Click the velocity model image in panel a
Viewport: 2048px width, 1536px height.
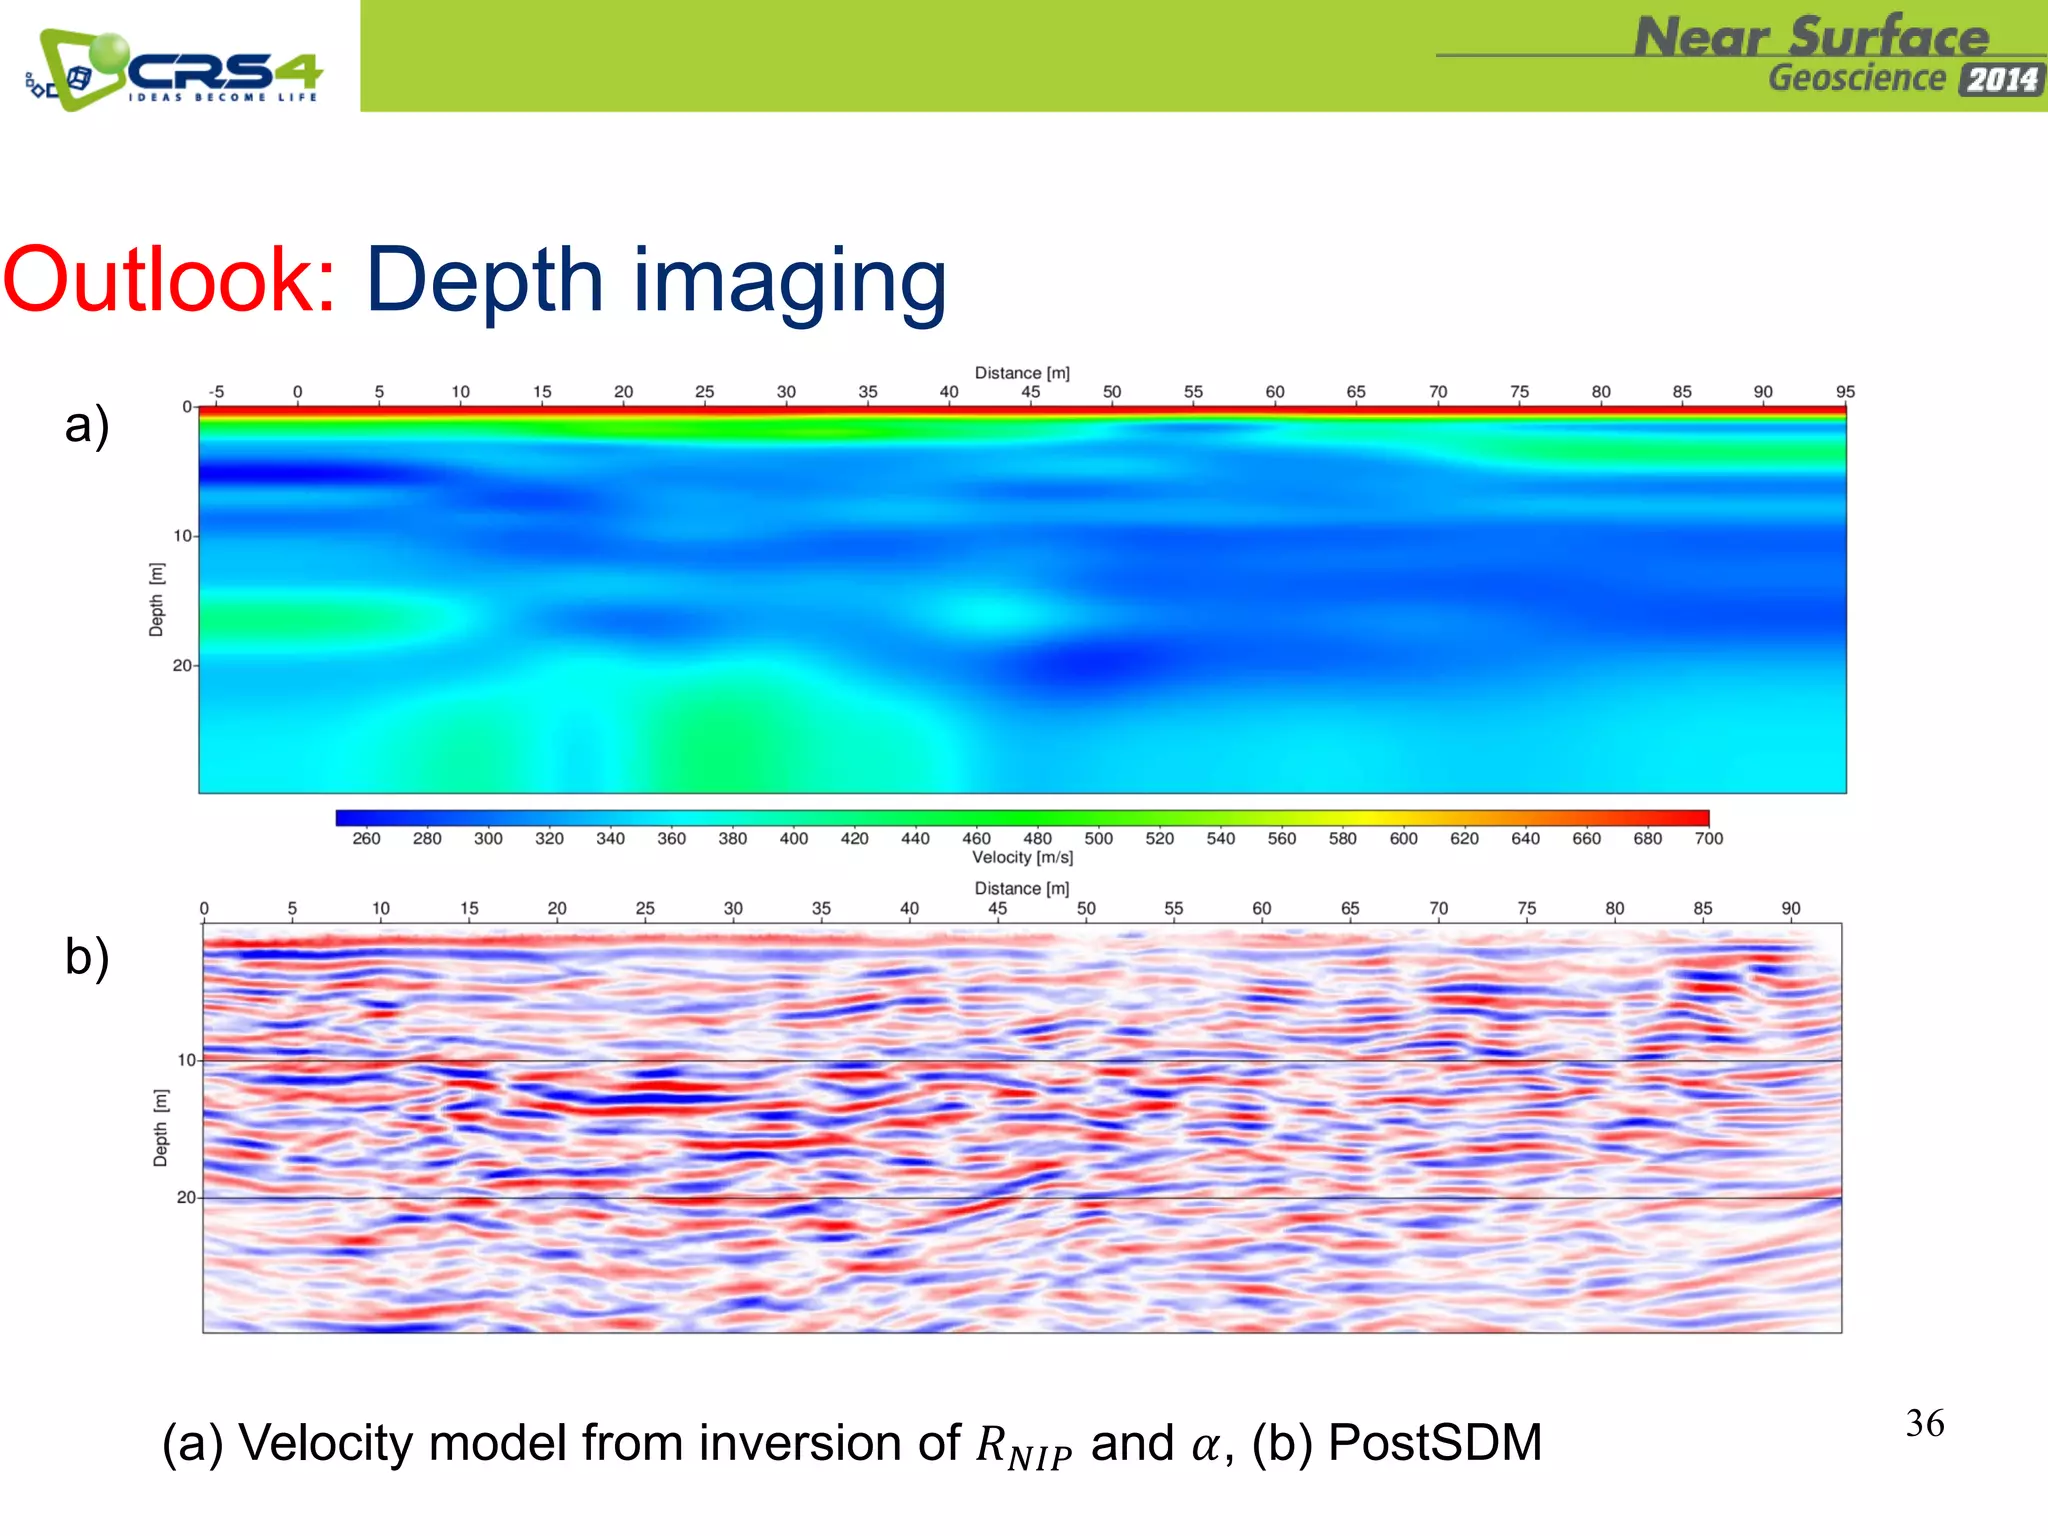point(1022,600)
